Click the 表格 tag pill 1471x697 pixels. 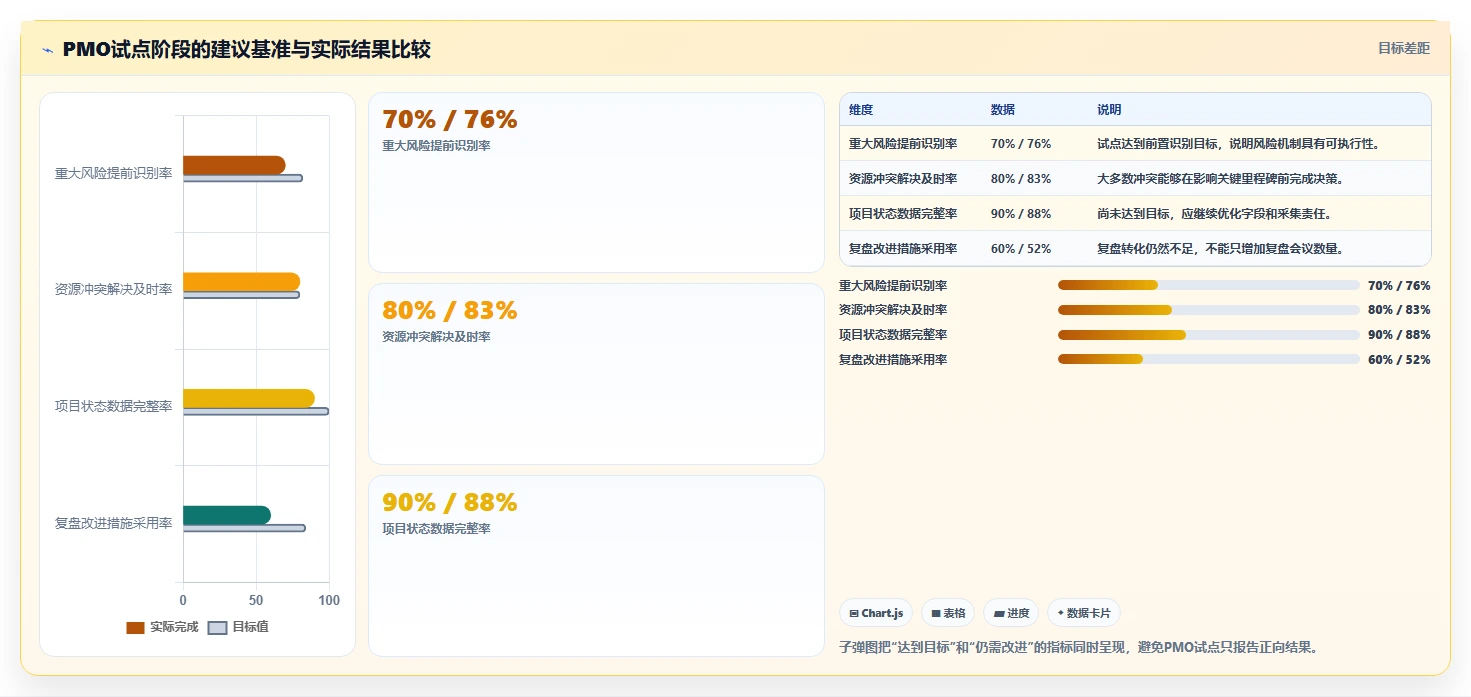[948, 613]
